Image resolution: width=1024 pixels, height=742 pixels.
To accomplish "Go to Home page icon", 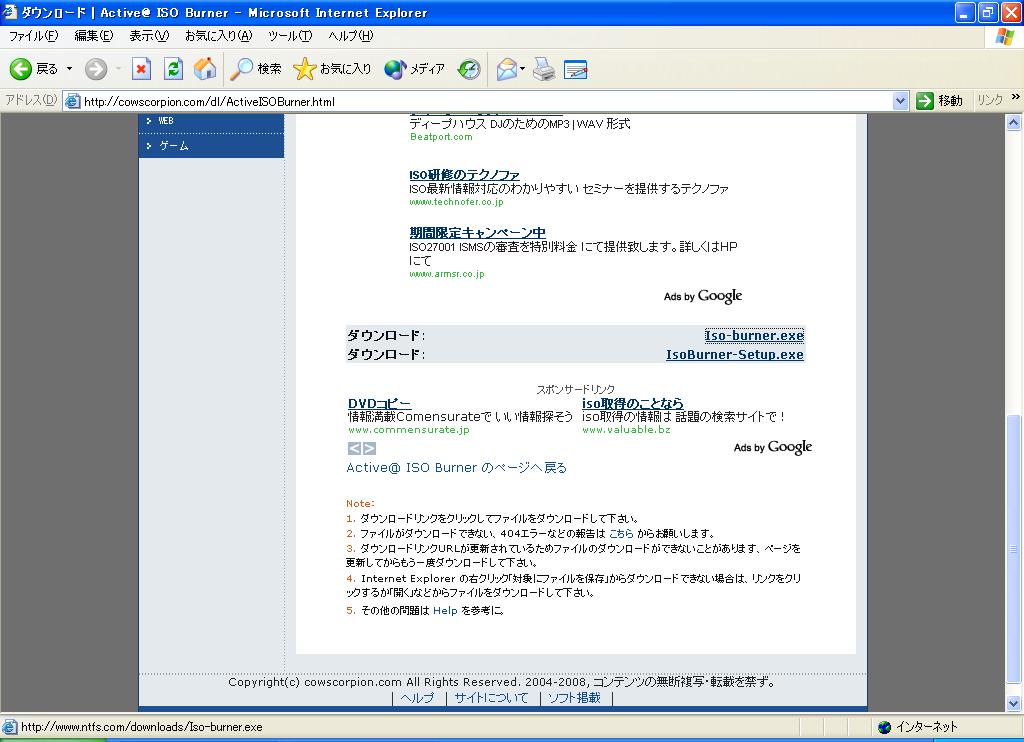I will click(x=205, y=69).
